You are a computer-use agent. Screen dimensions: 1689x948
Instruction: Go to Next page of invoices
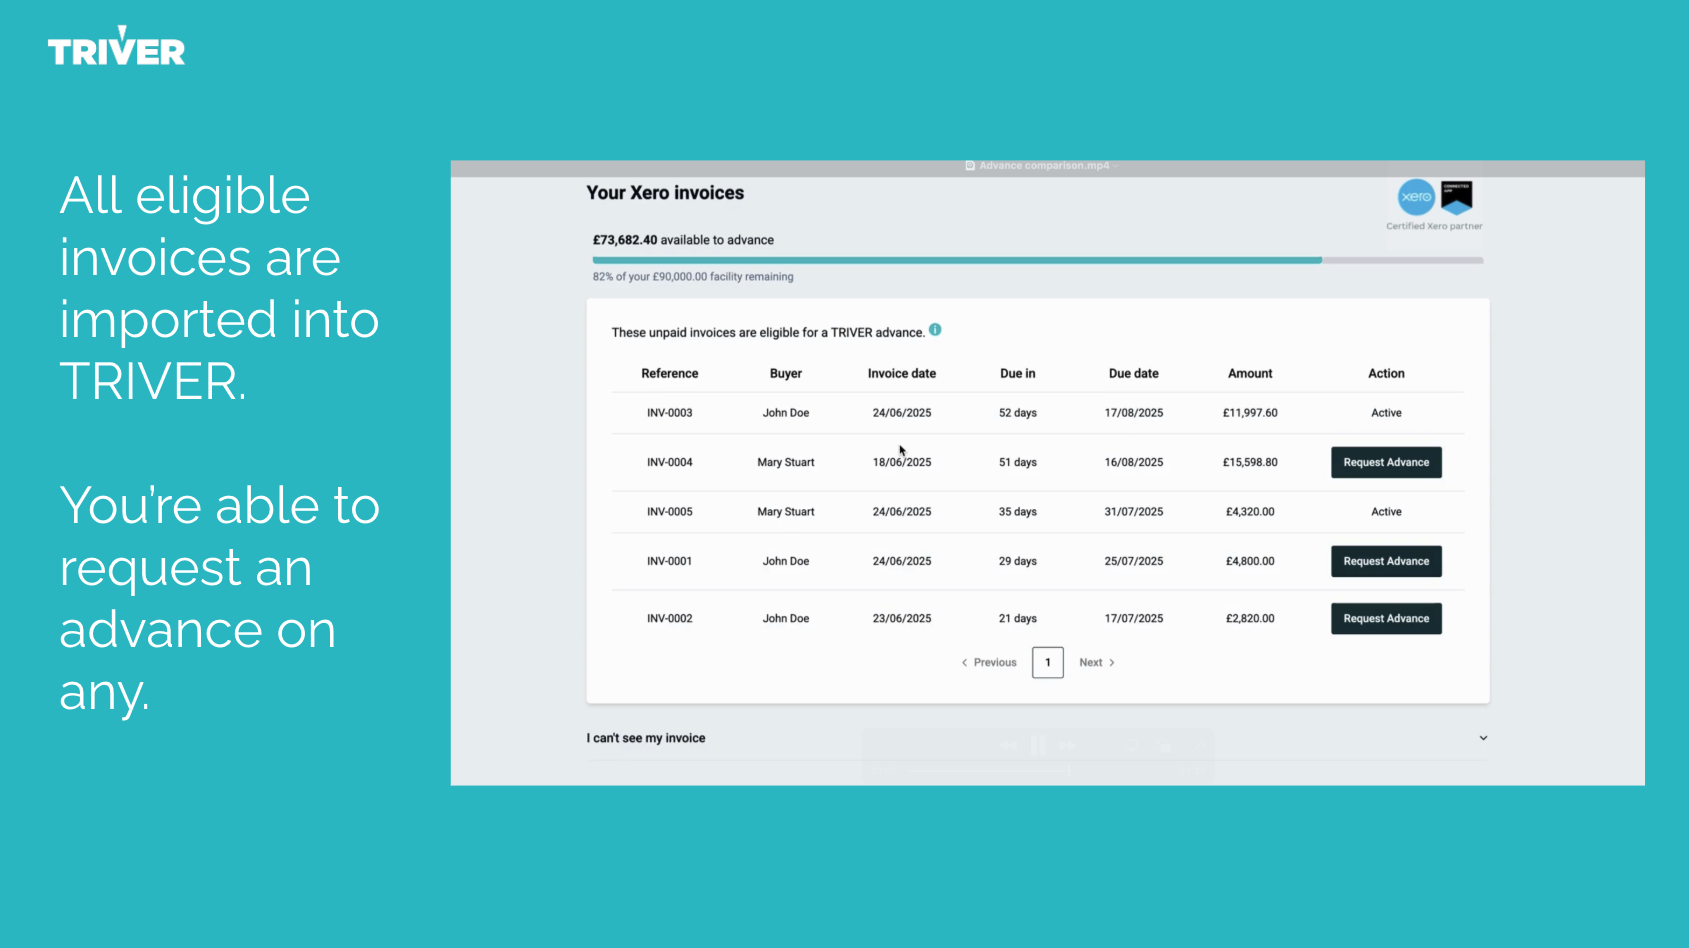1097,662
